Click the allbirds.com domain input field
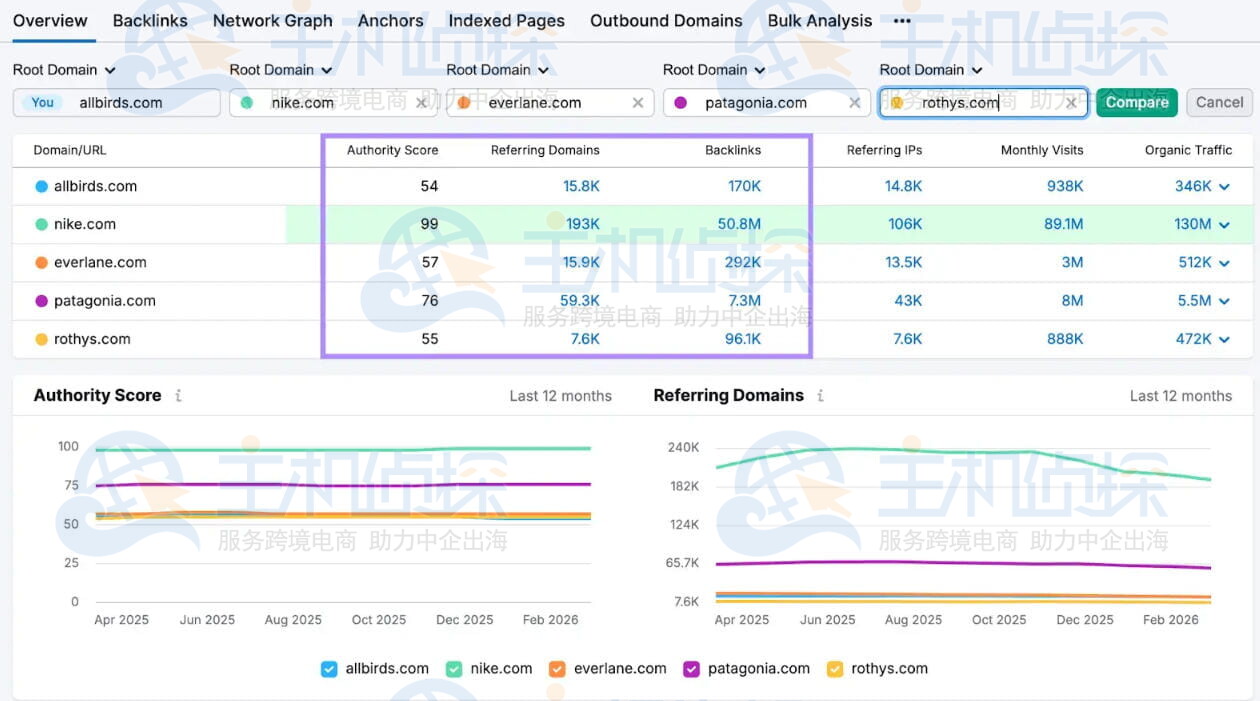This screenshot has width=1260, height=701. pos(117,102)
